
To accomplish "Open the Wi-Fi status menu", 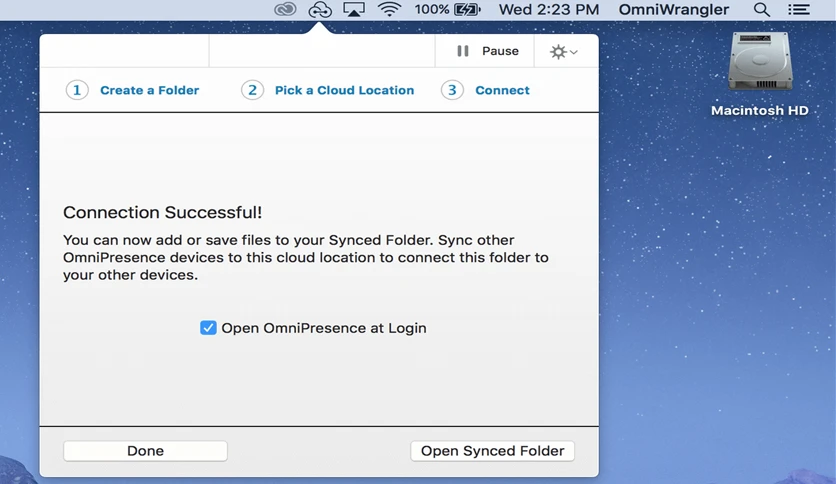I will coord(389,10).
